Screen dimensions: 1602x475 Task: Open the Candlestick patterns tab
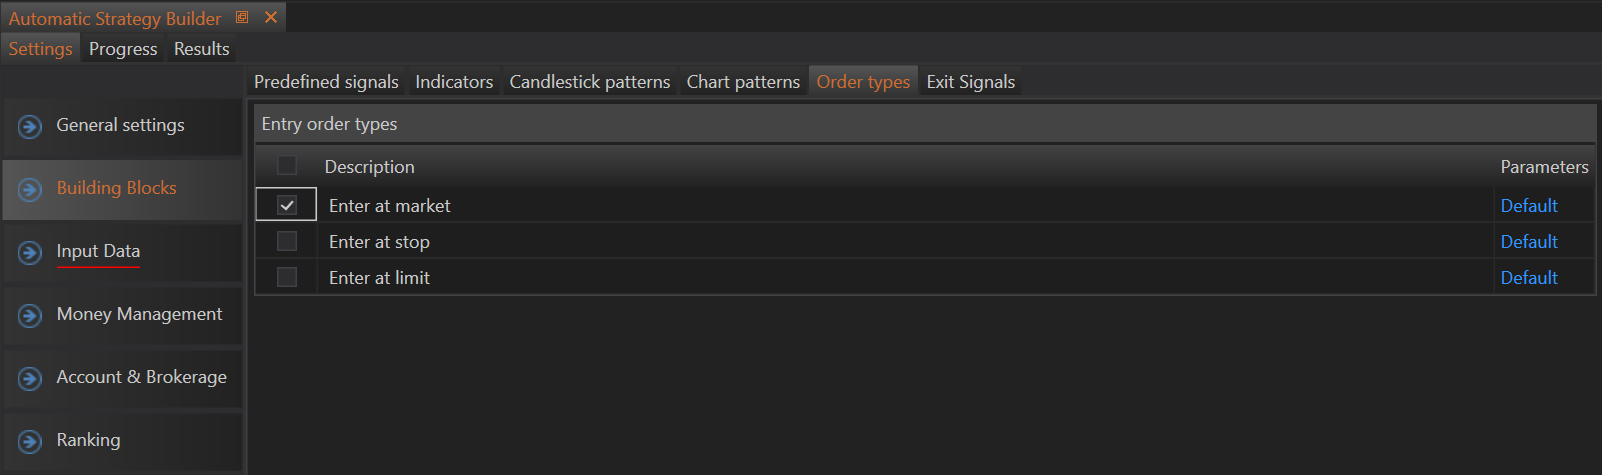pos(589,82)
